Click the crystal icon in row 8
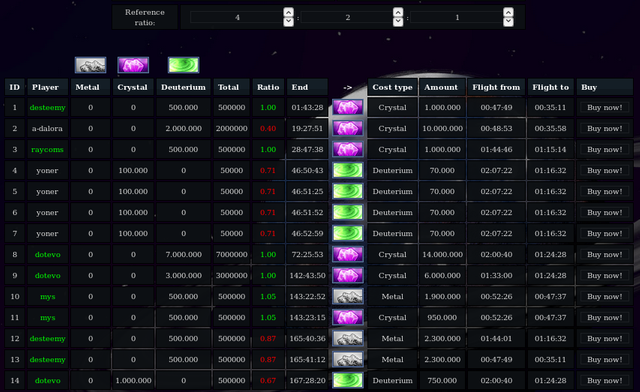This screenshot has width=640, height=392. coord(347,254)
